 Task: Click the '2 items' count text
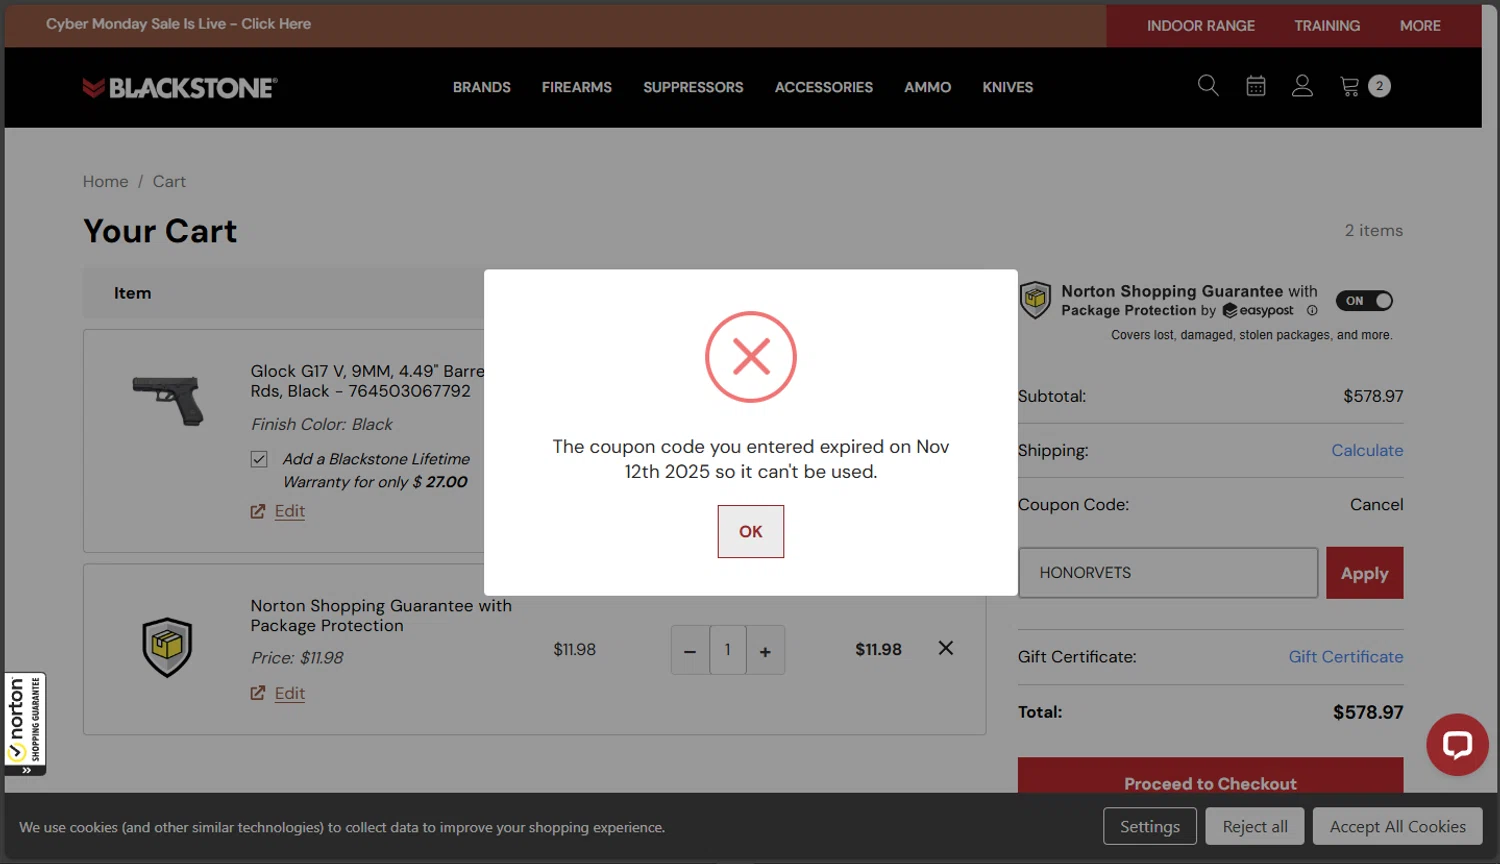tap(1374, 231)
